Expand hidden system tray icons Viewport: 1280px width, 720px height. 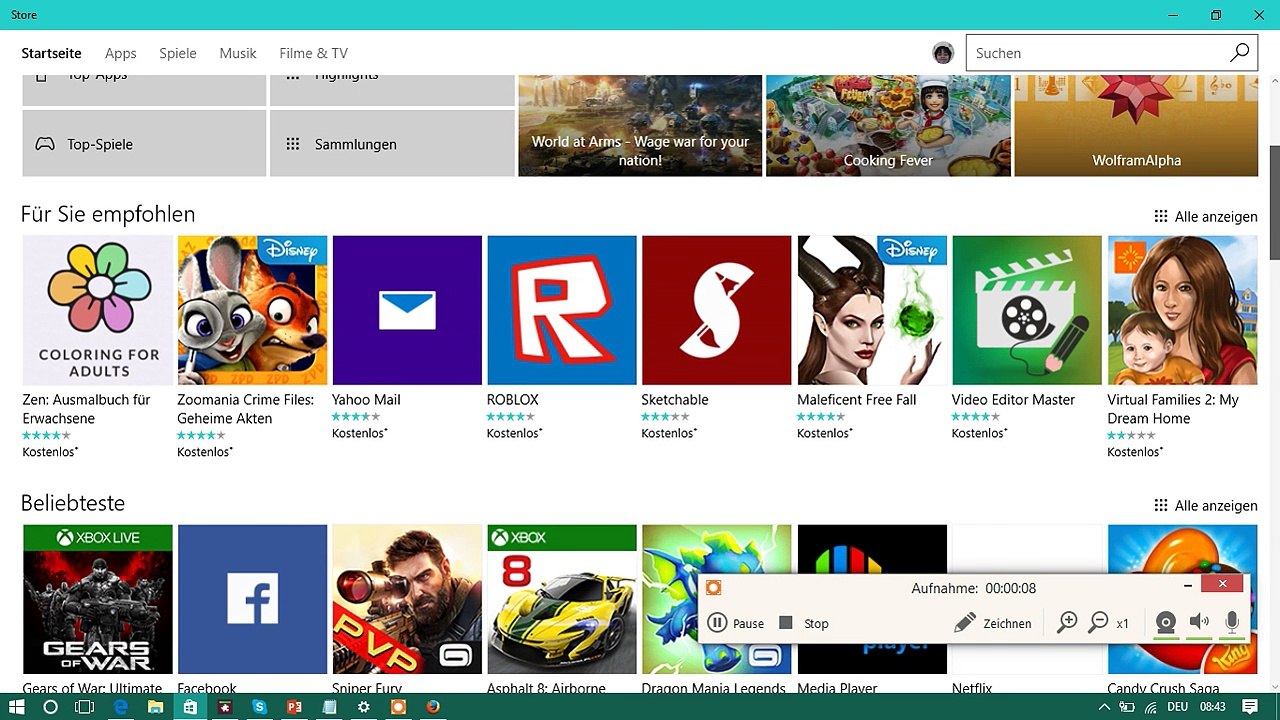click(1104, 707)
